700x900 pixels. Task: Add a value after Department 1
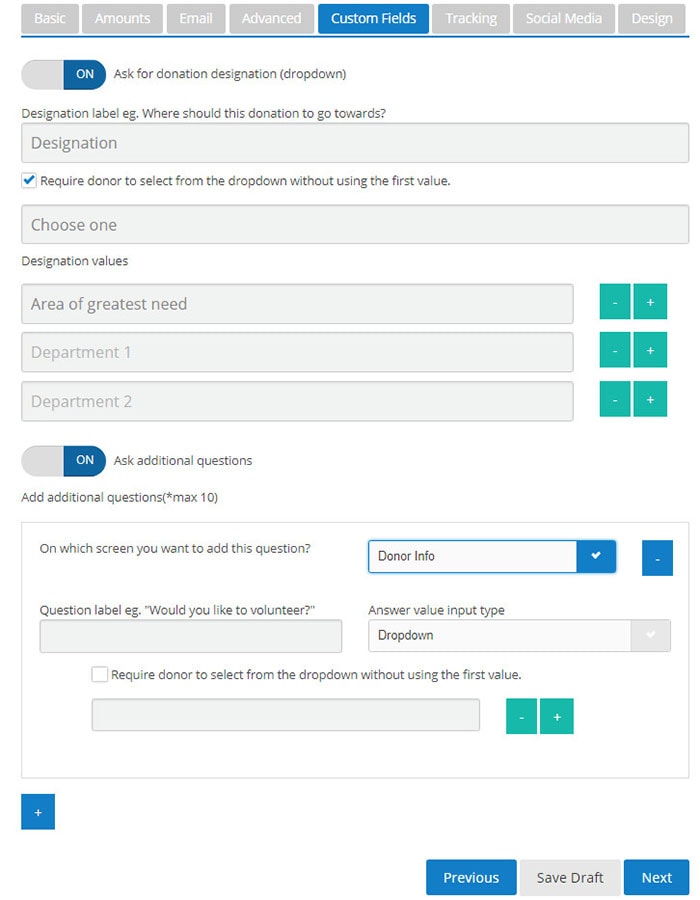point(650,351)
